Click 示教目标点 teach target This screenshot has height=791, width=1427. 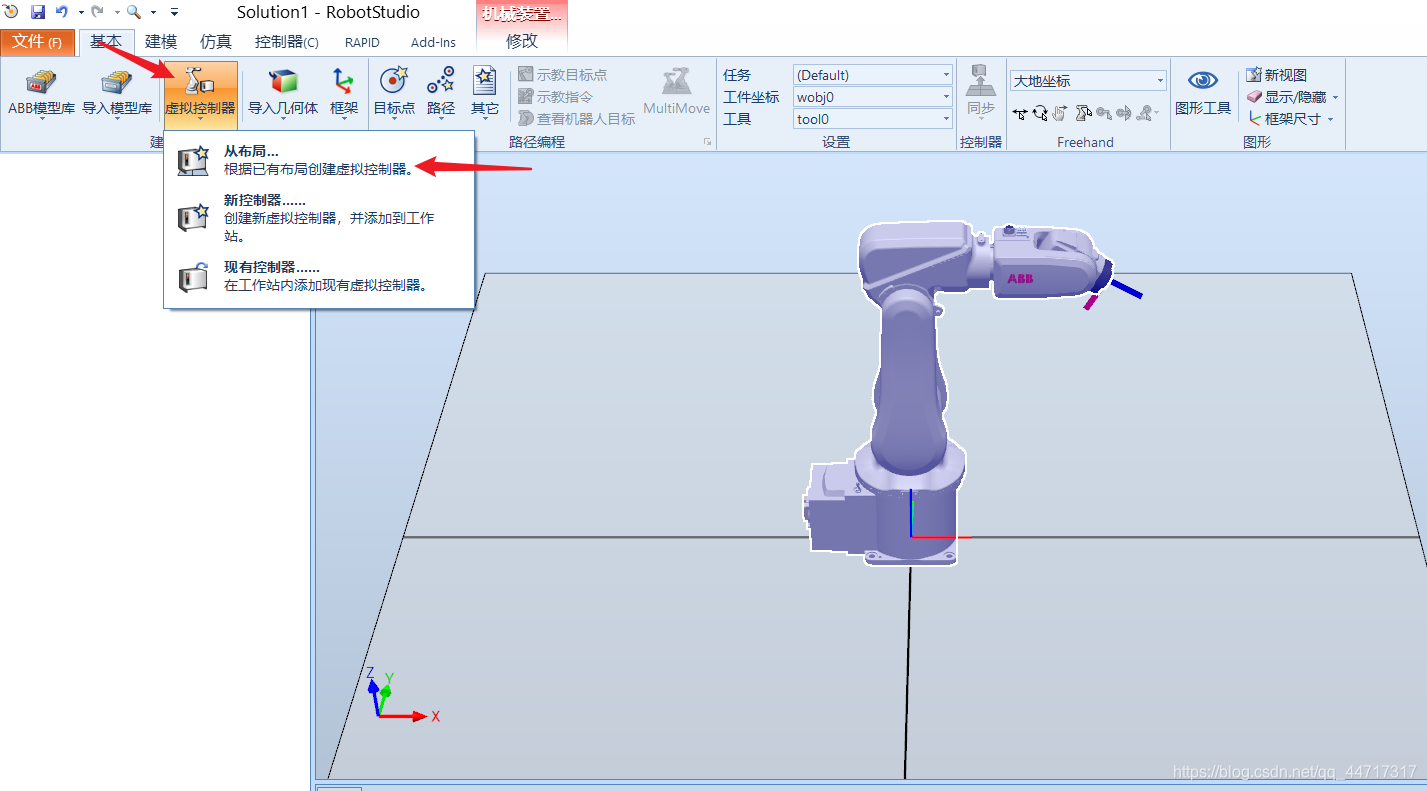(562, 75)
